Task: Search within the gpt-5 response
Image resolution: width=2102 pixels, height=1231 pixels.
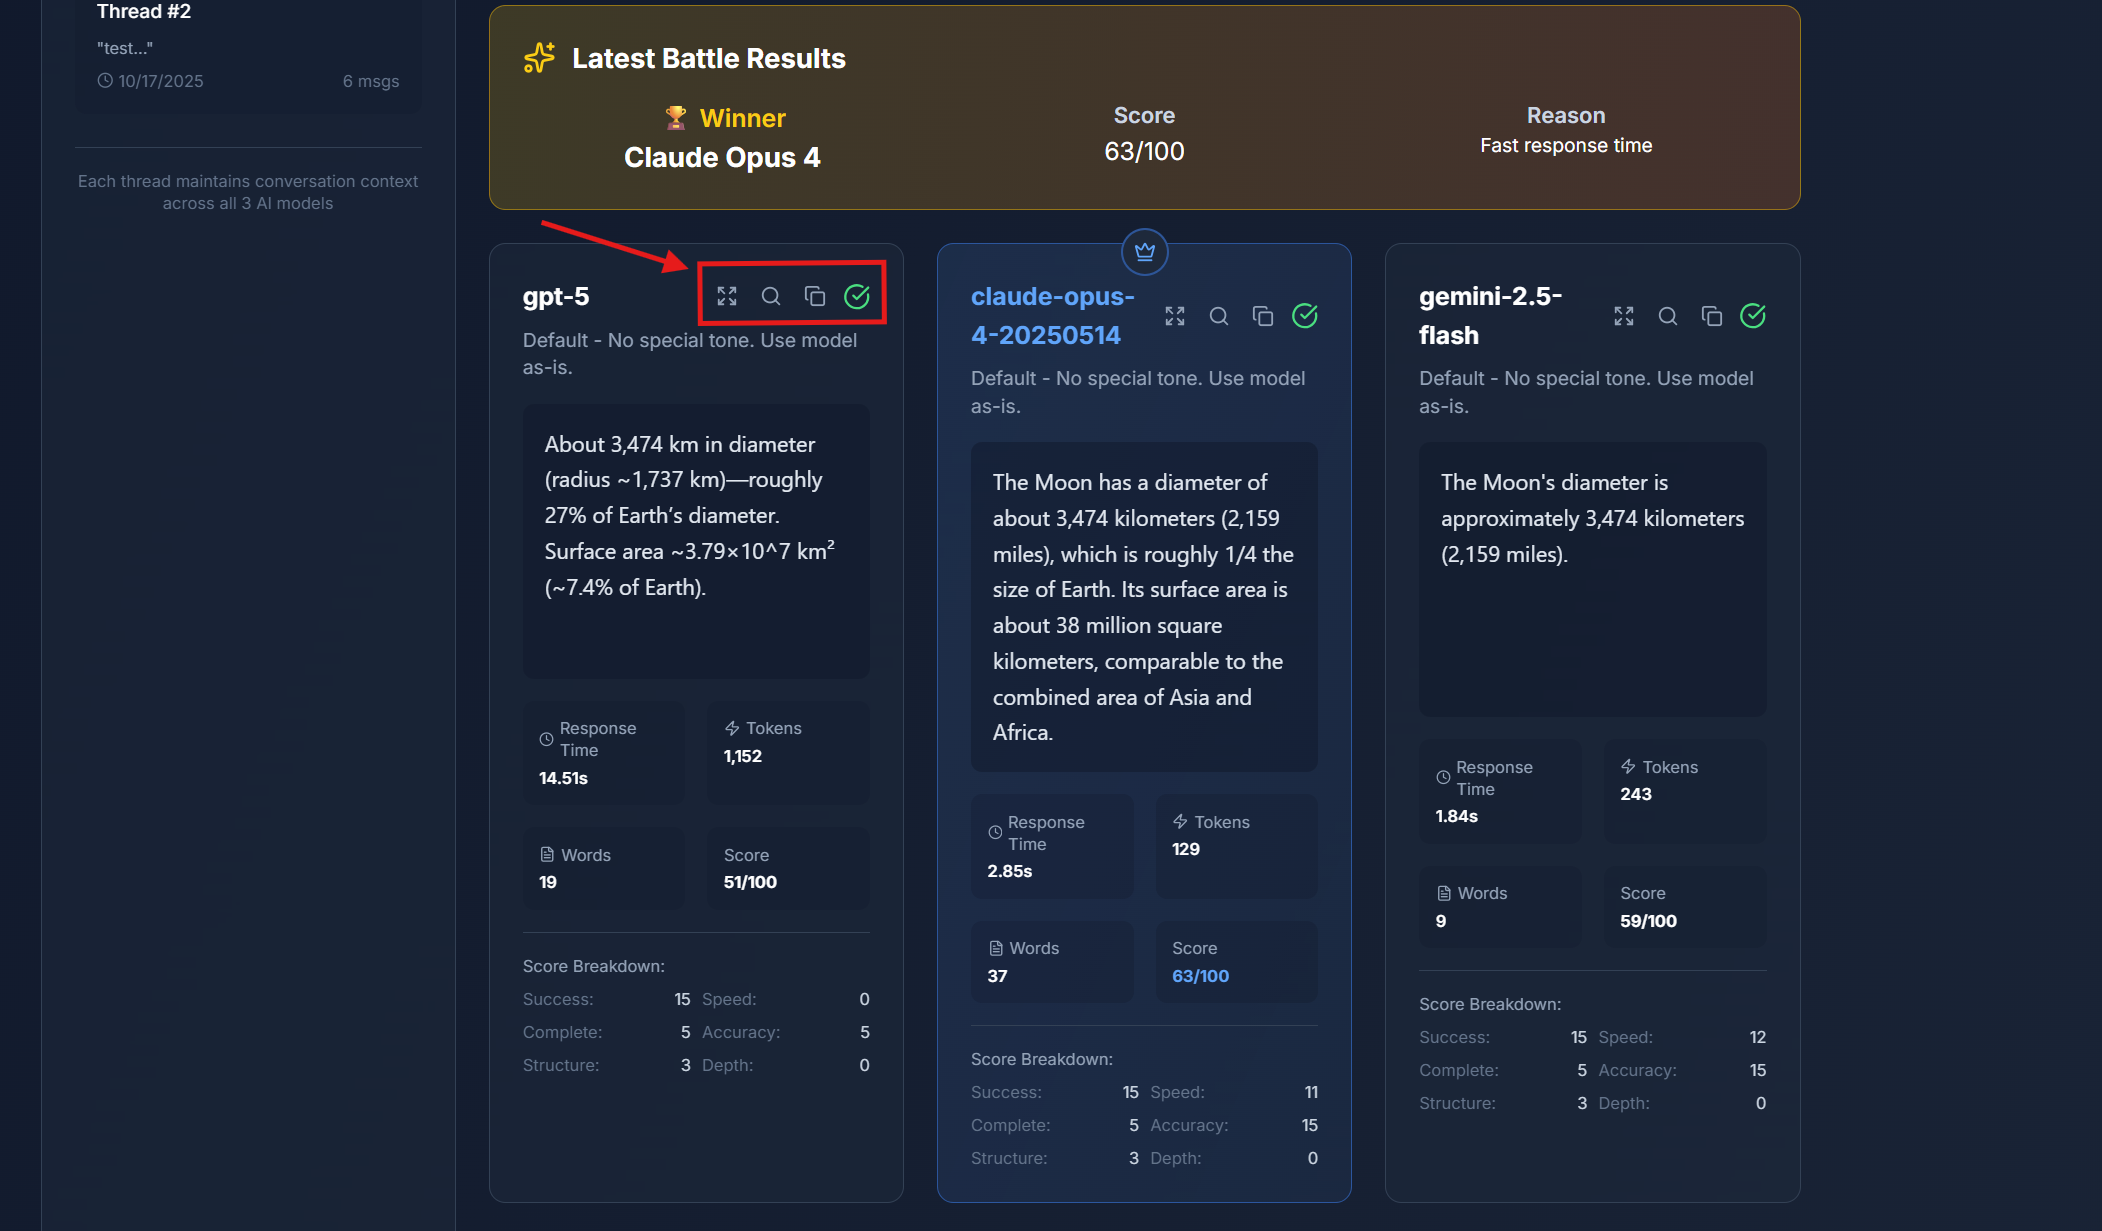Action: (x=771, y=296)
